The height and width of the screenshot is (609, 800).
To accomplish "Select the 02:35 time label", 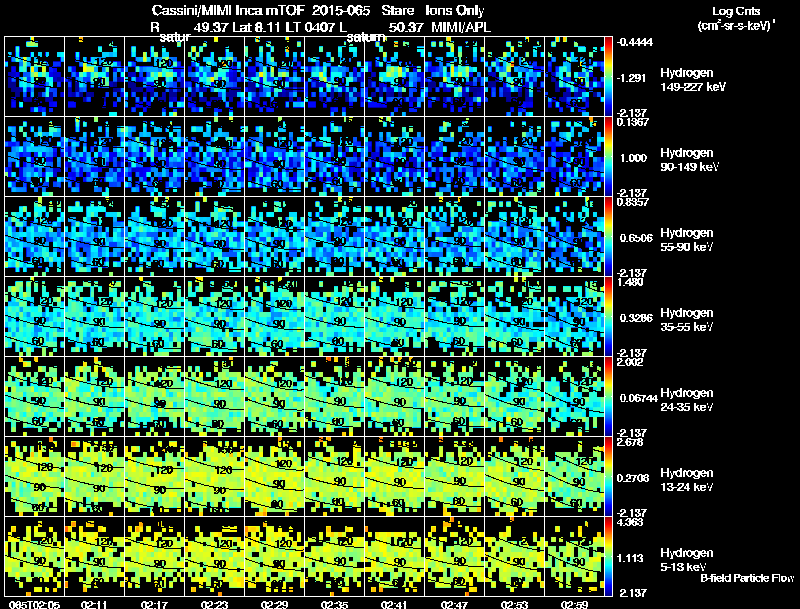I will pyautogui.click(x=335, y=604).
